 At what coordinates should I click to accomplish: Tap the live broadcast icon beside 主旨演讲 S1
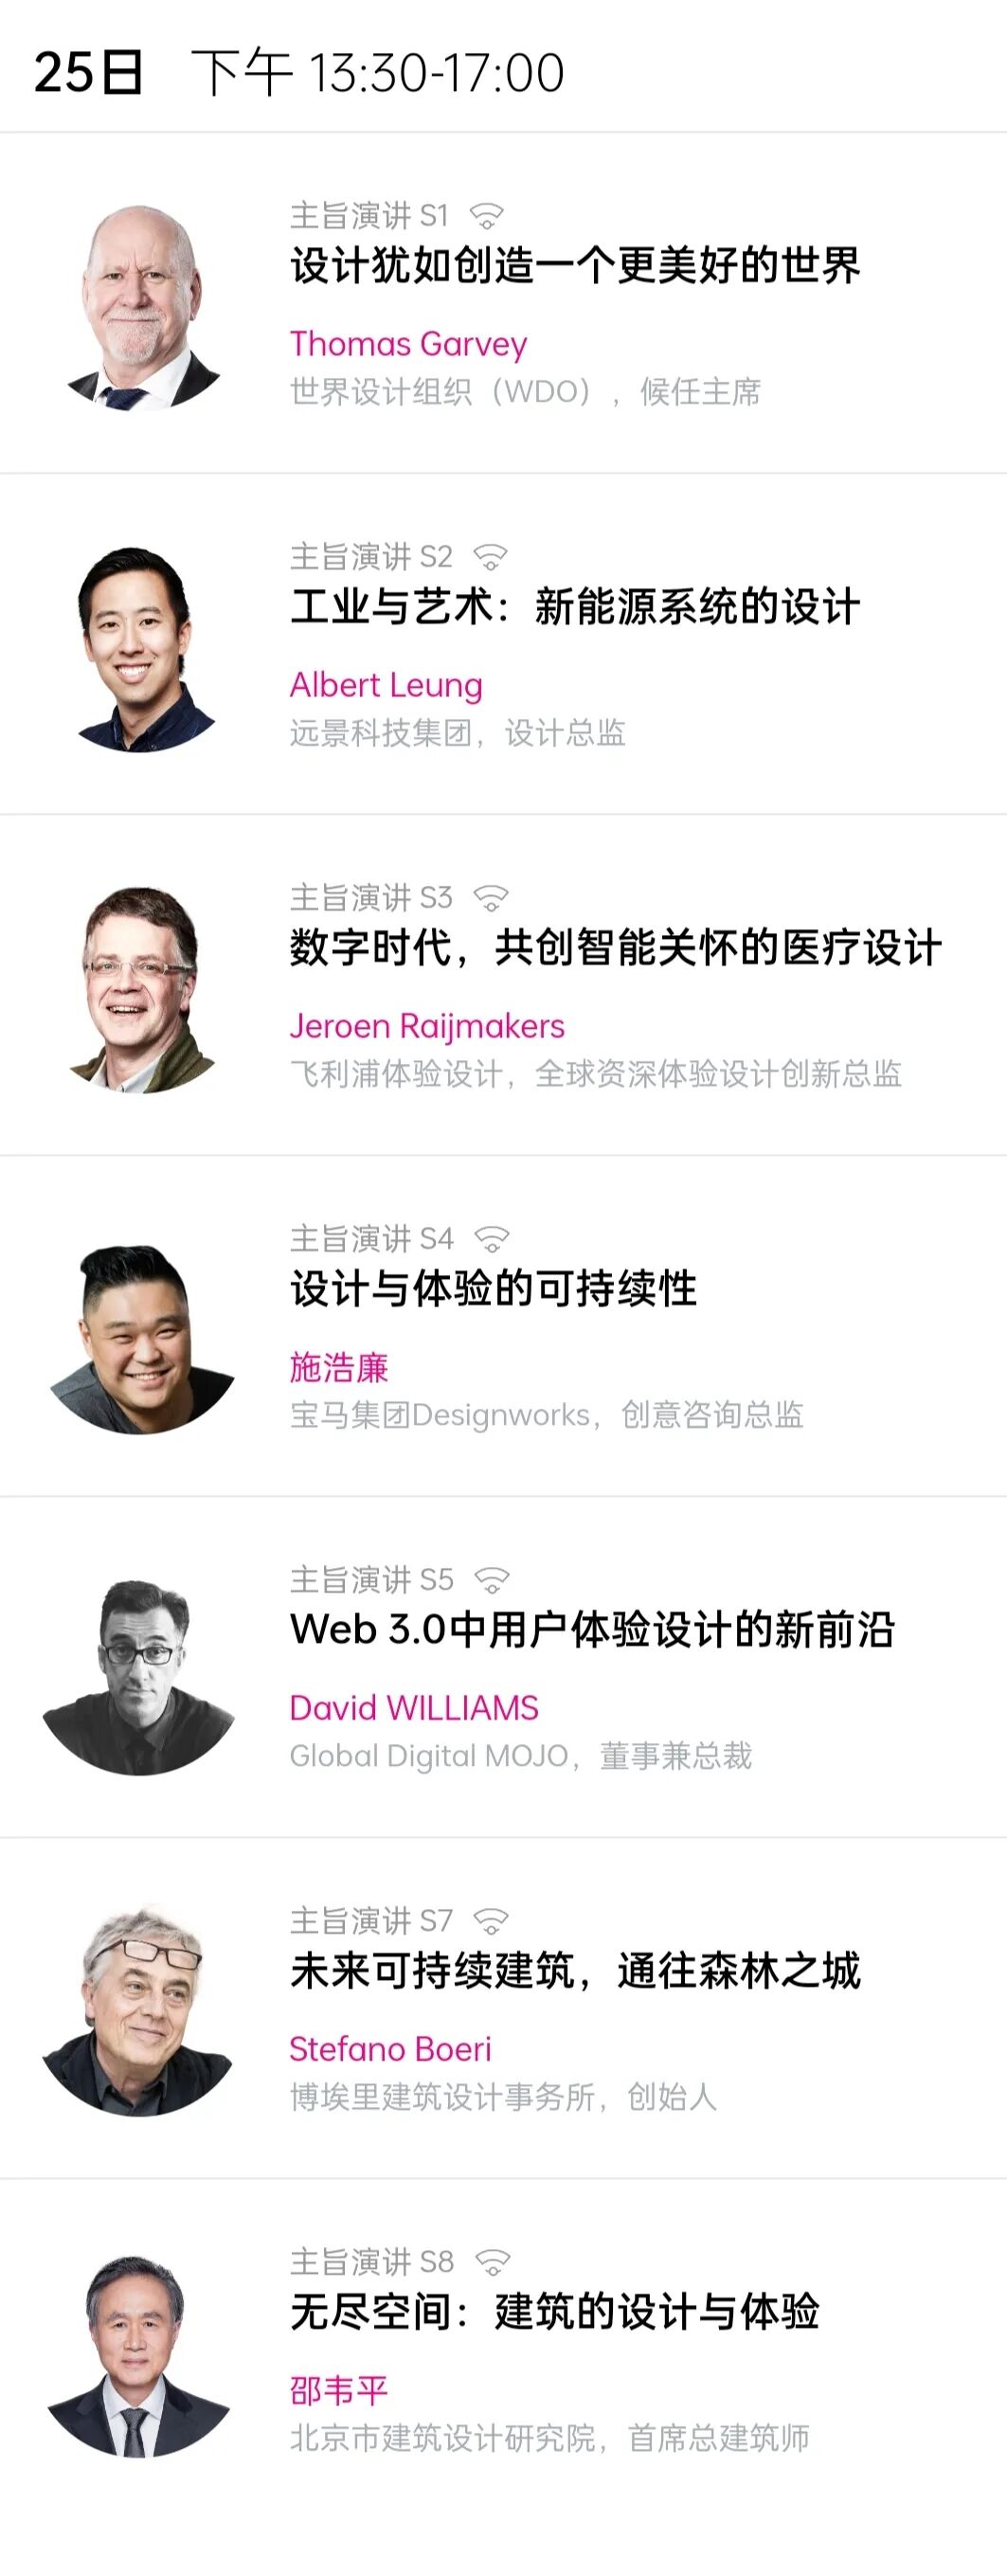[x=487, y=215]
